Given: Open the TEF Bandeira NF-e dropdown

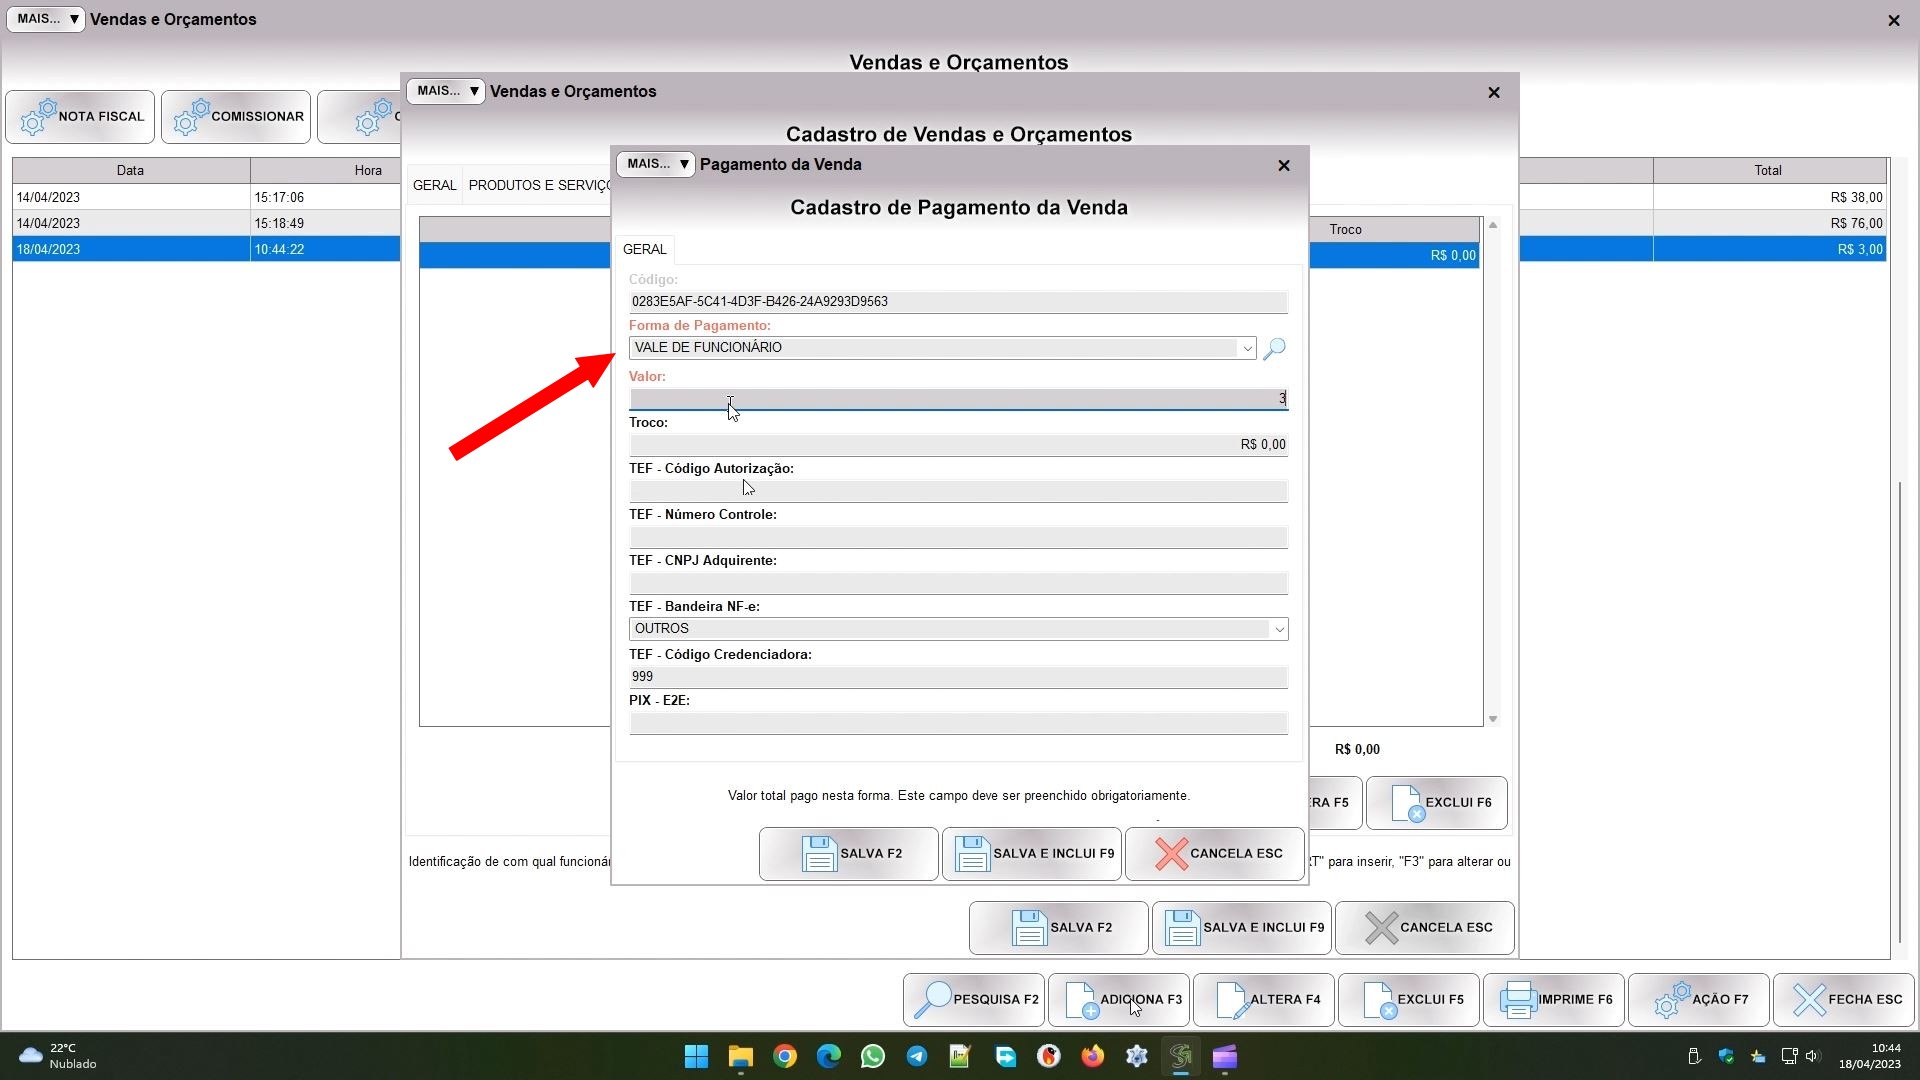Looking at the screenshot, I should pyautogui.click(x=1278, y=629).
